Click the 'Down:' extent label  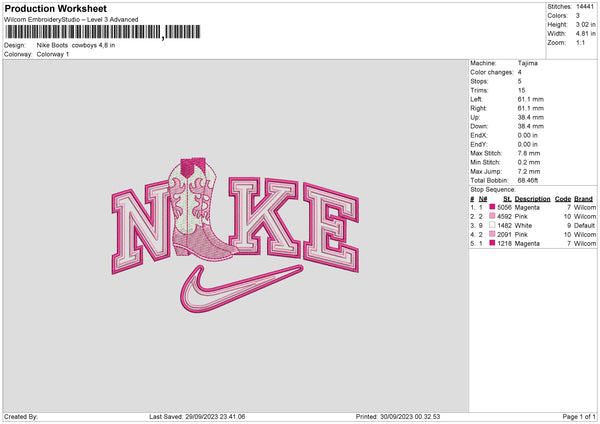pyautogui.click(x=479, y=126)
